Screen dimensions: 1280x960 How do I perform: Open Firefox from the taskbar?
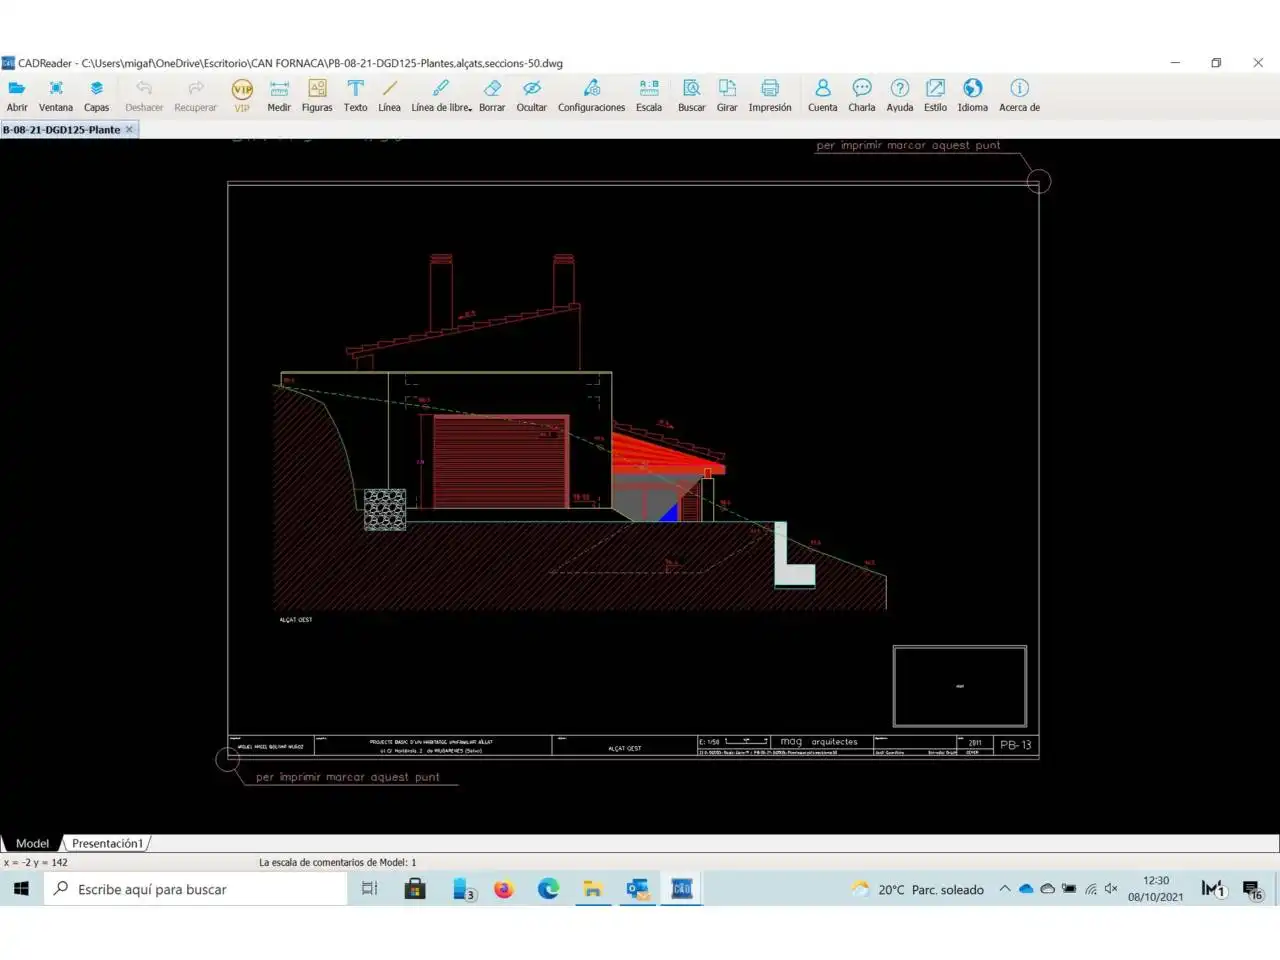pyautogui.click(x=503, y=889)
